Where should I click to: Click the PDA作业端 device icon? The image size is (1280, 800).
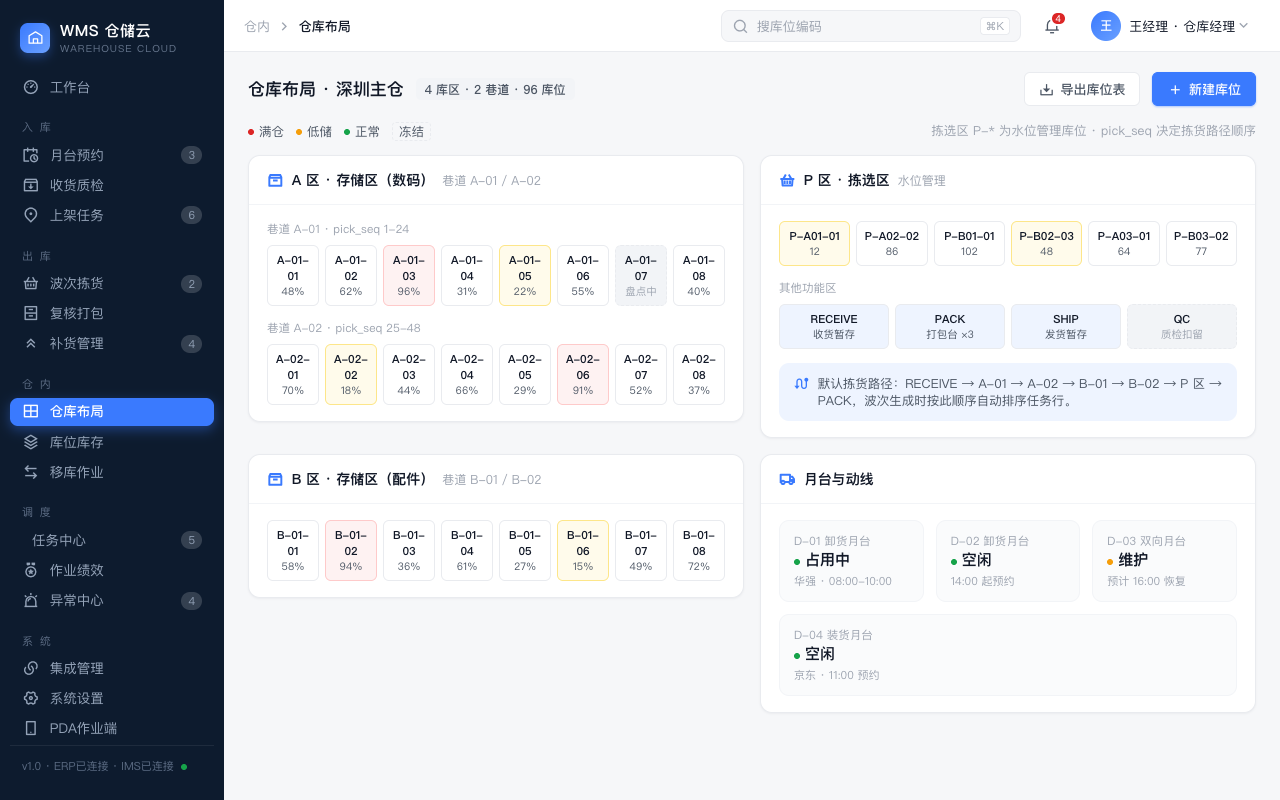point(31,728)
